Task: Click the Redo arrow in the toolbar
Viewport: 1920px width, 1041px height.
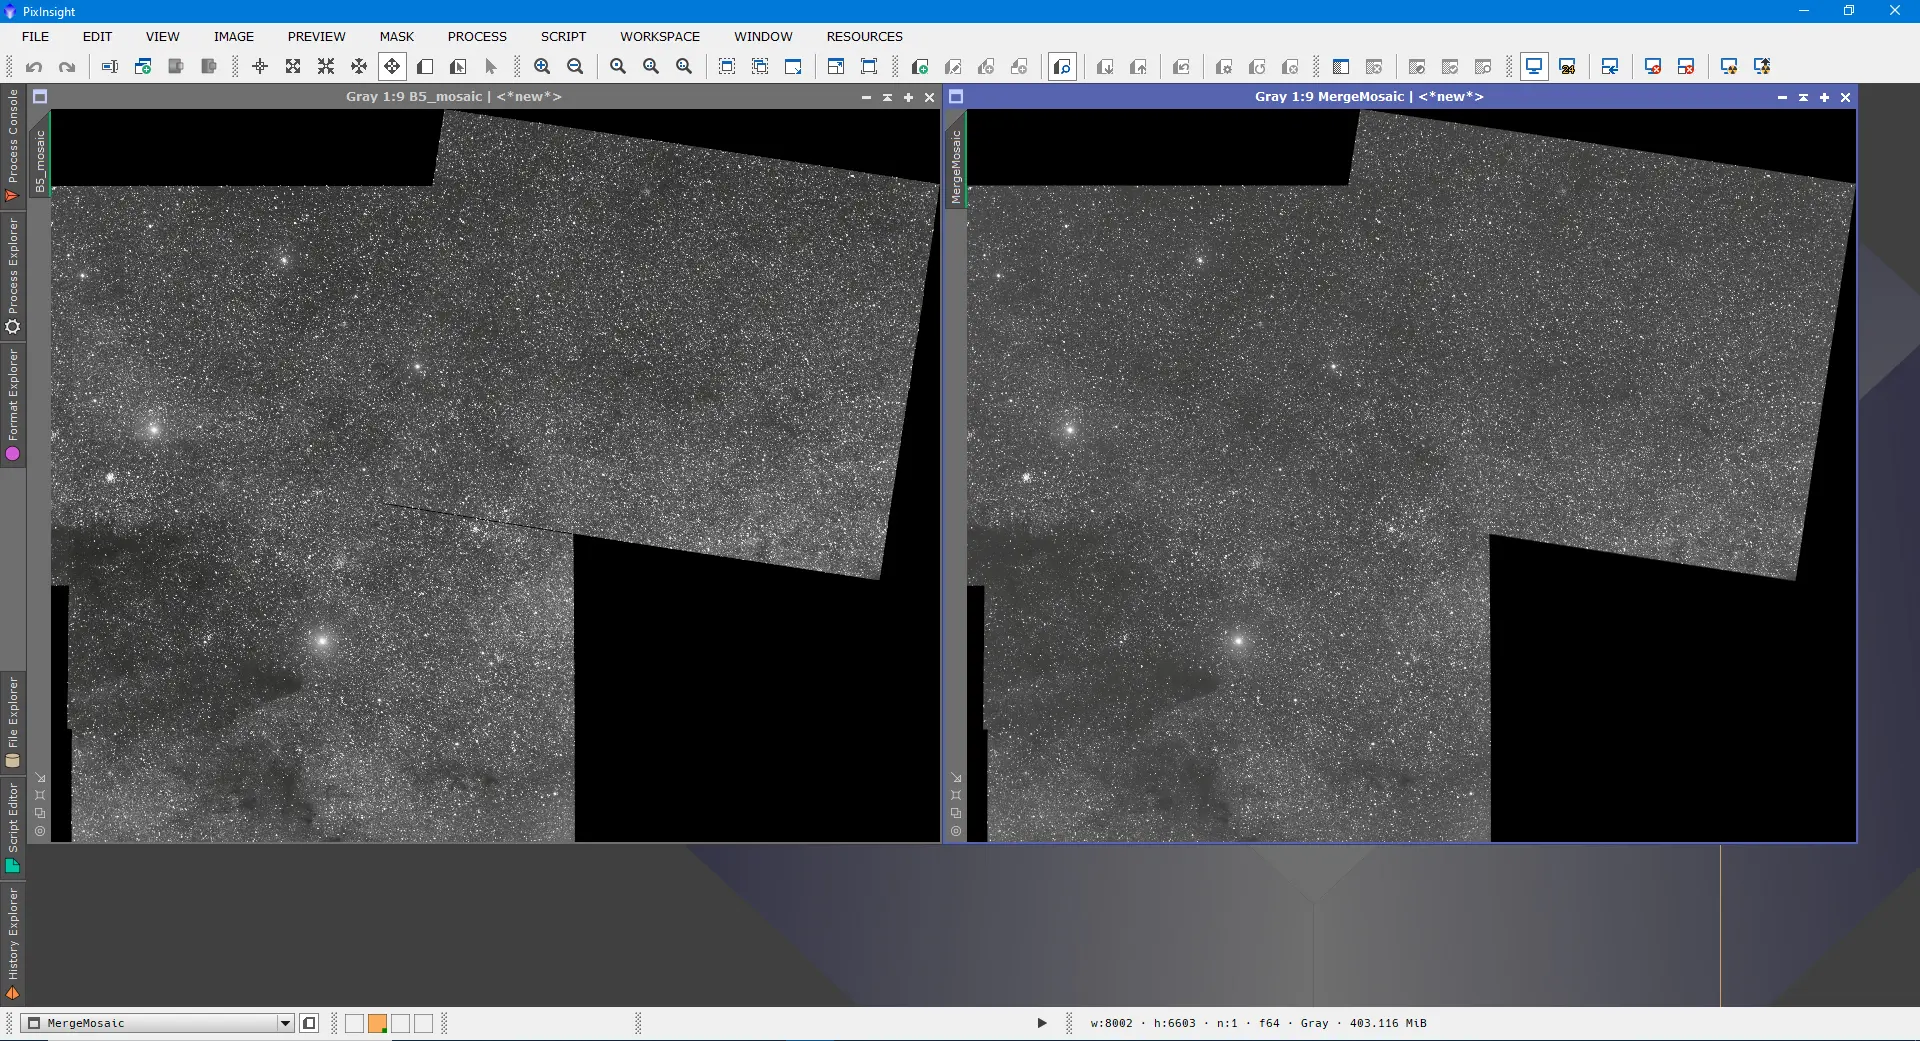Action: (x=67, y=67)
